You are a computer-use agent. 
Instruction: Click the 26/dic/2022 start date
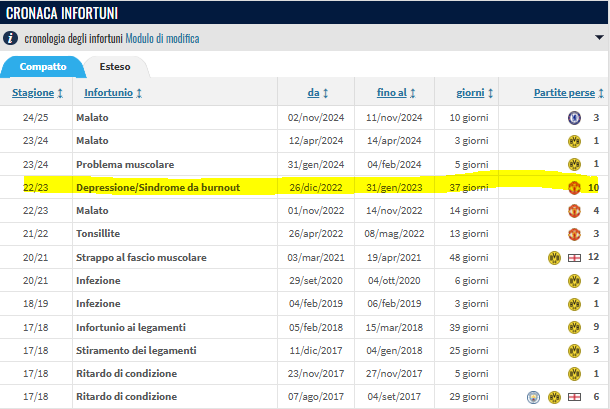tap(316, 188)
